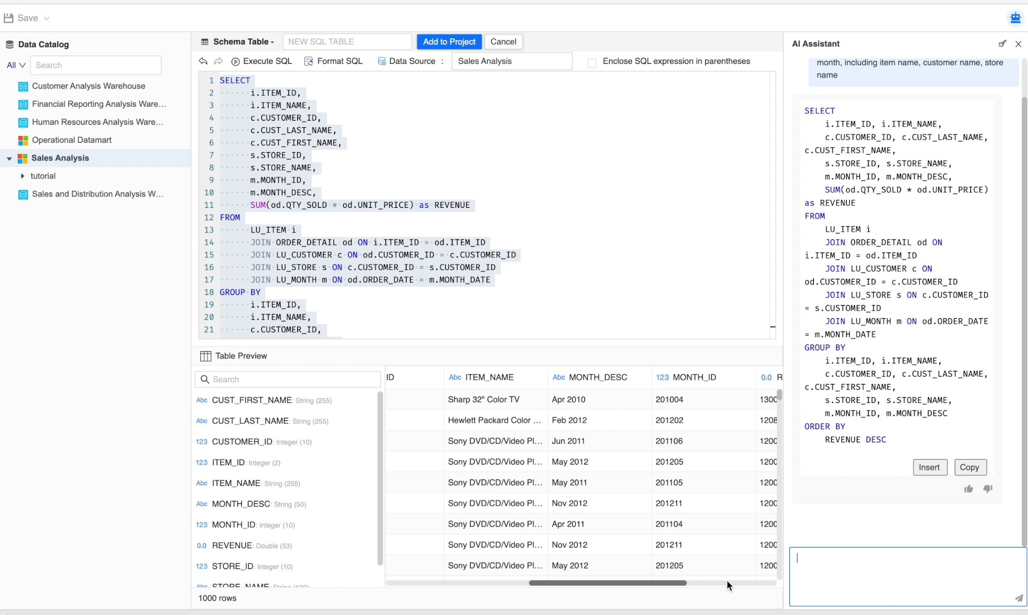Click the redo arrow icon
This screenshot has height=615, width=1028.
[x=218, y=61]
